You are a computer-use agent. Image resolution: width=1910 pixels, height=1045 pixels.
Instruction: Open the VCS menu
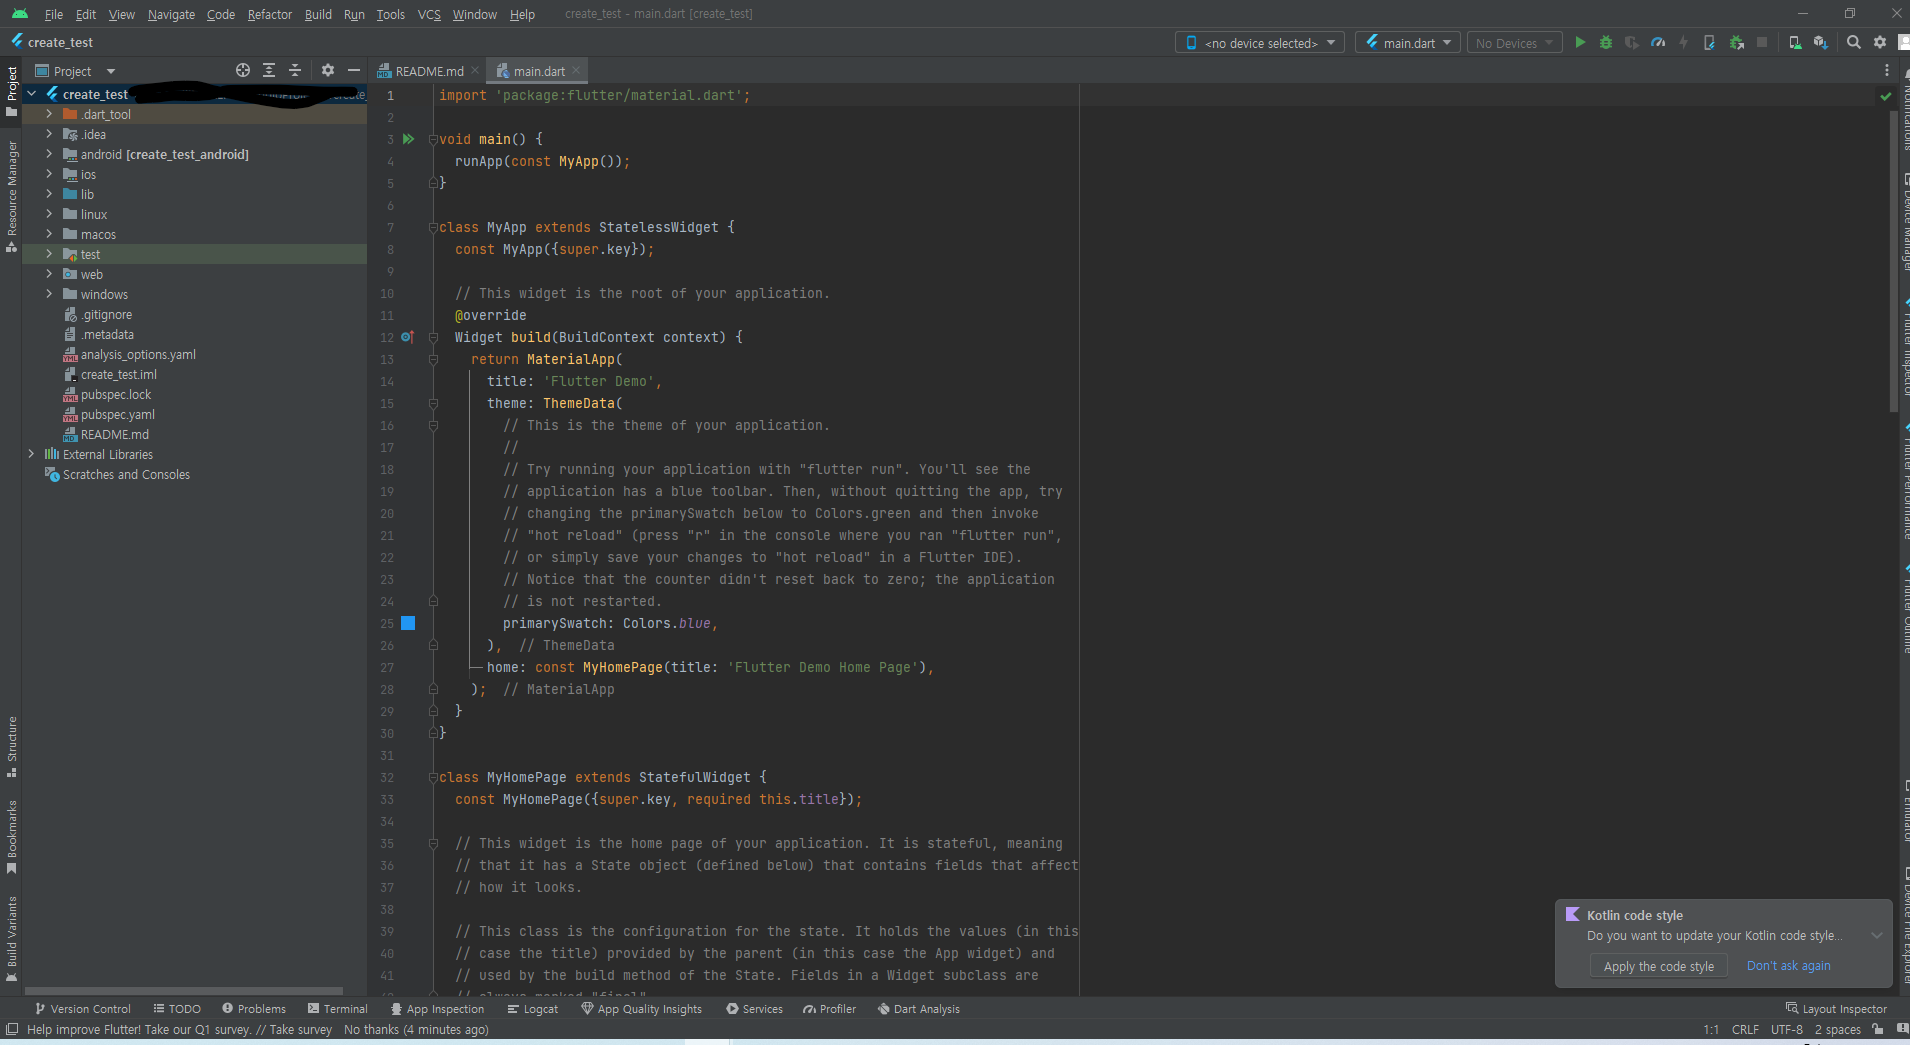pos(429,14)
